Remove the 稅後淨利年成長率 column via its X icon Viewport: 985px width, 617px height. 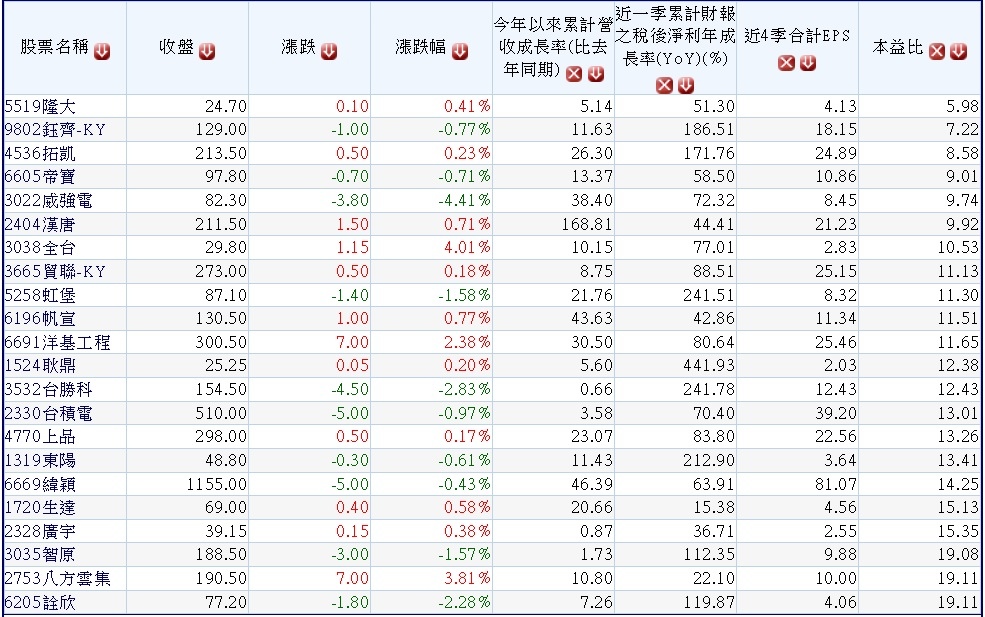pos(664,85)
